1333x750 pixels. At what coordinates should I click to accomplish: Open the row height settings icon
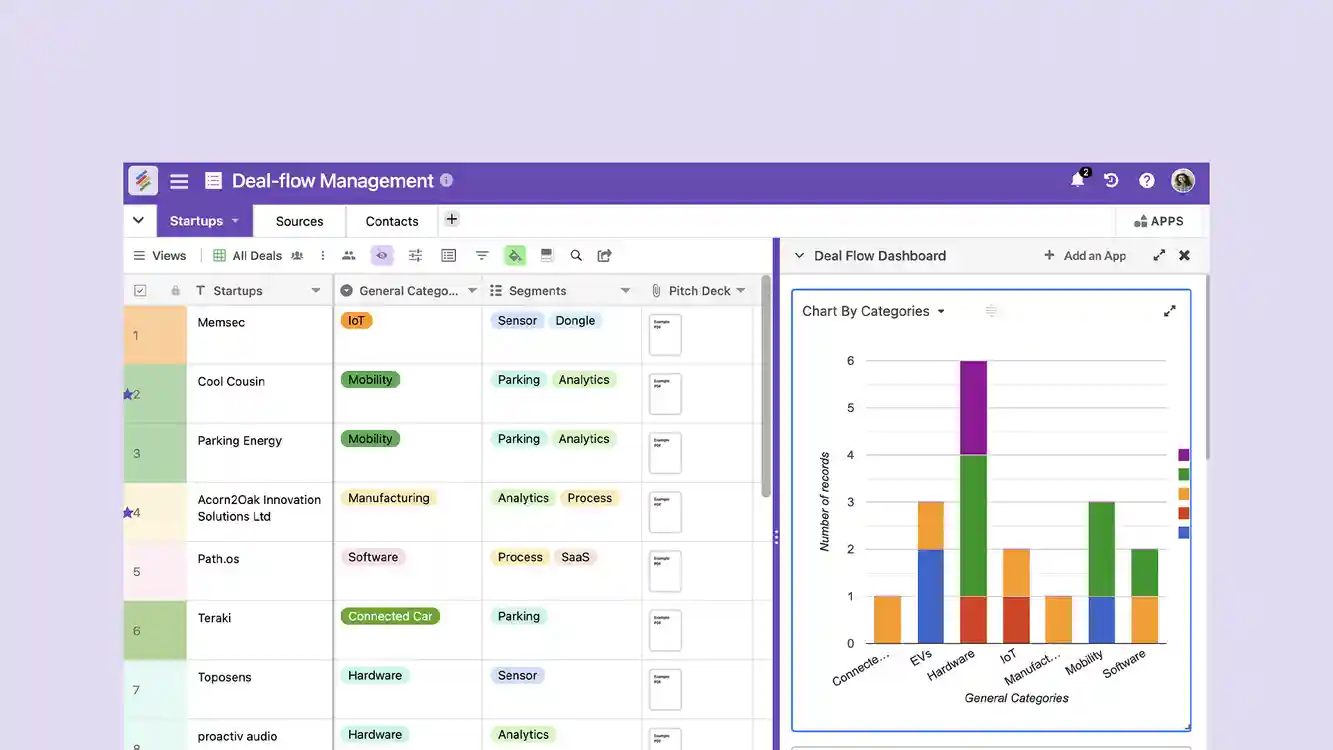547,255
